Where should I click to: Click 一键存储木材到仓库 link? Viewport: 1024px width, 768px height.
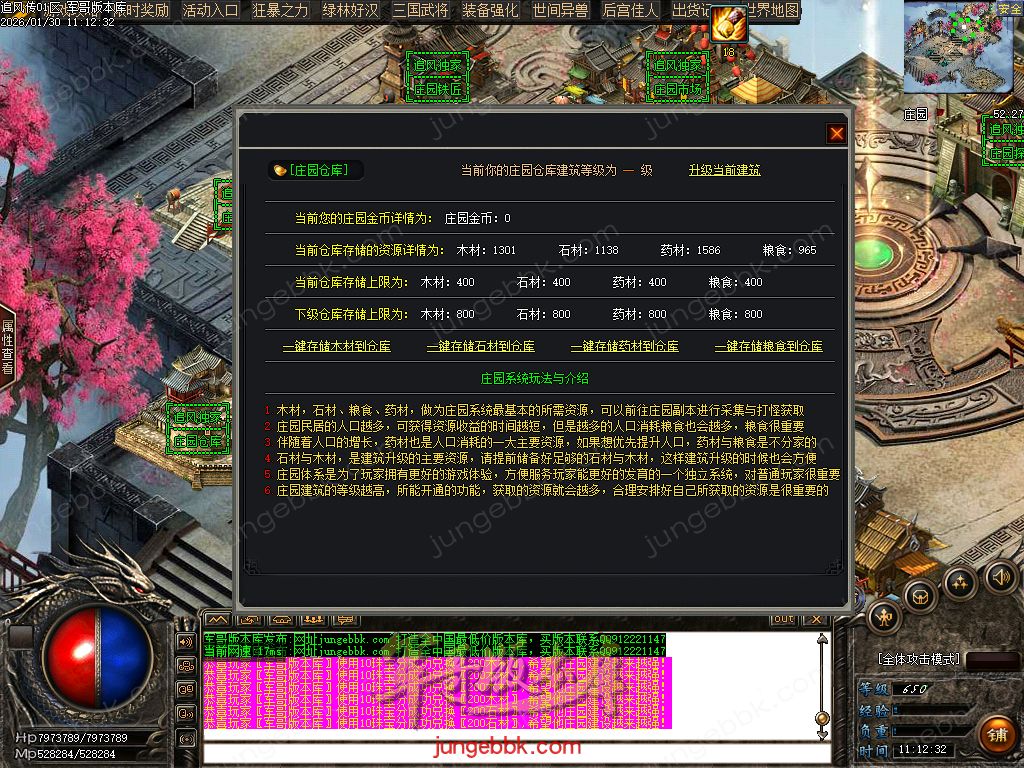tap(336, 346)
